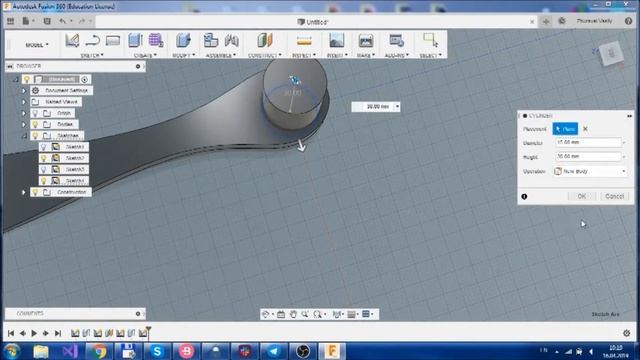This screenshot has height=360, width=640.
Task: Toggle visibility bulb of Sketch2
Action: pos(44,158)
